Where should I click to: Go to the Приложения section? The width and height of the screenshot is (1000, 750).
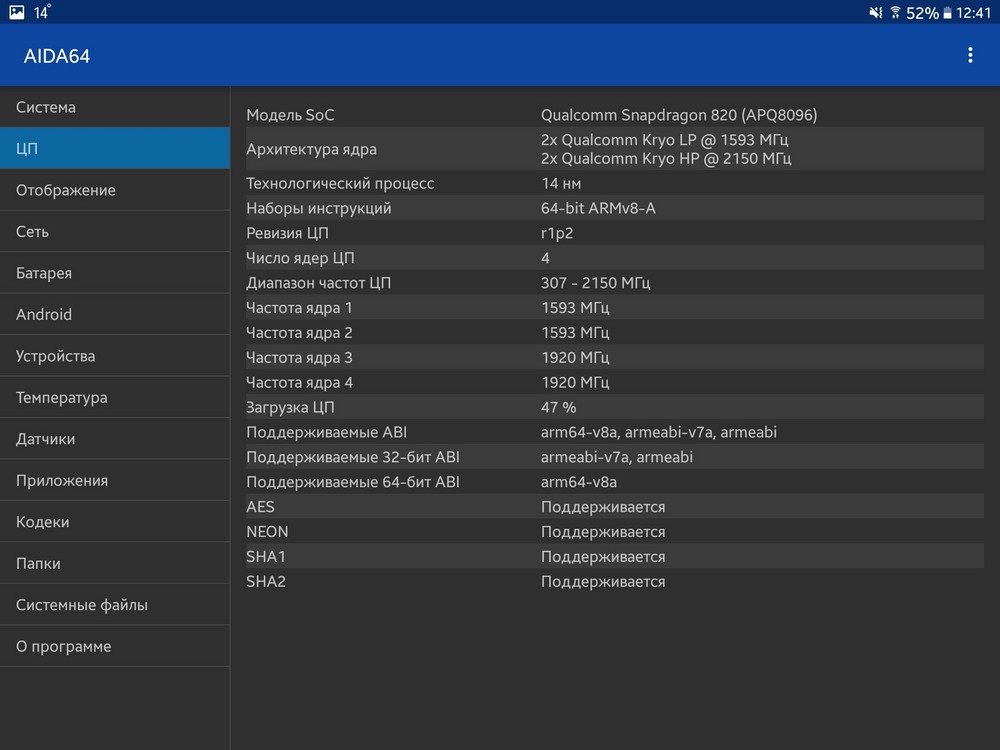click(x=115, y=480)
